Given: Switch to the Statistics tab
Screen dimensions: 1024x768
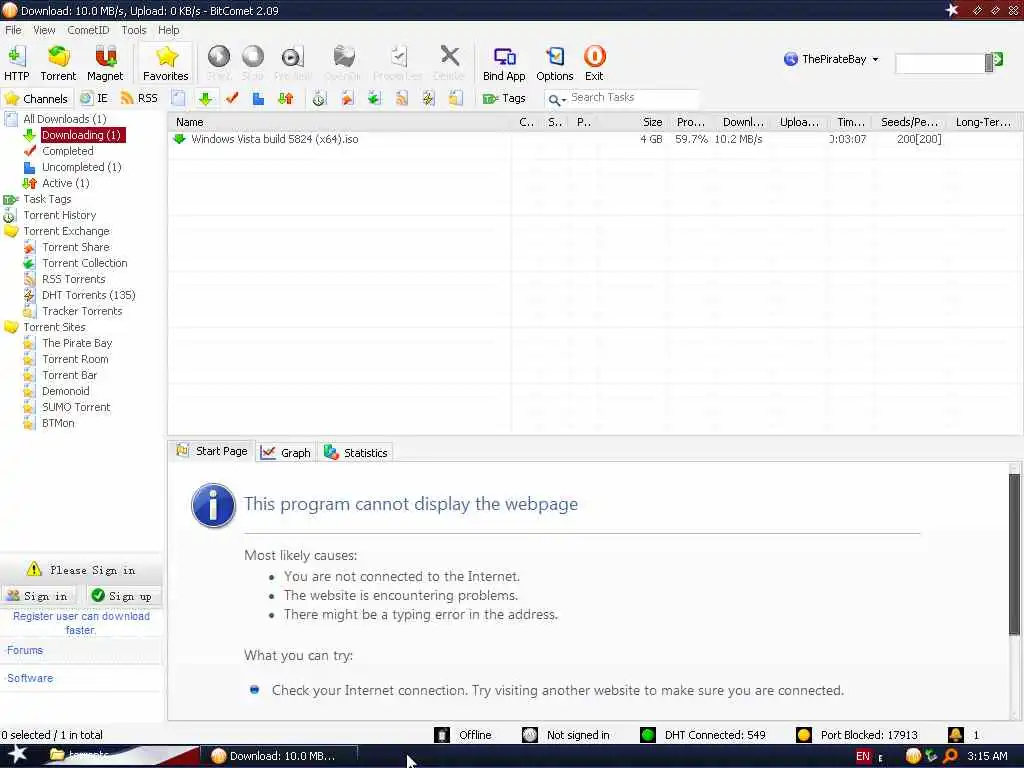Looking at the screenshot, I should [356, 453].
